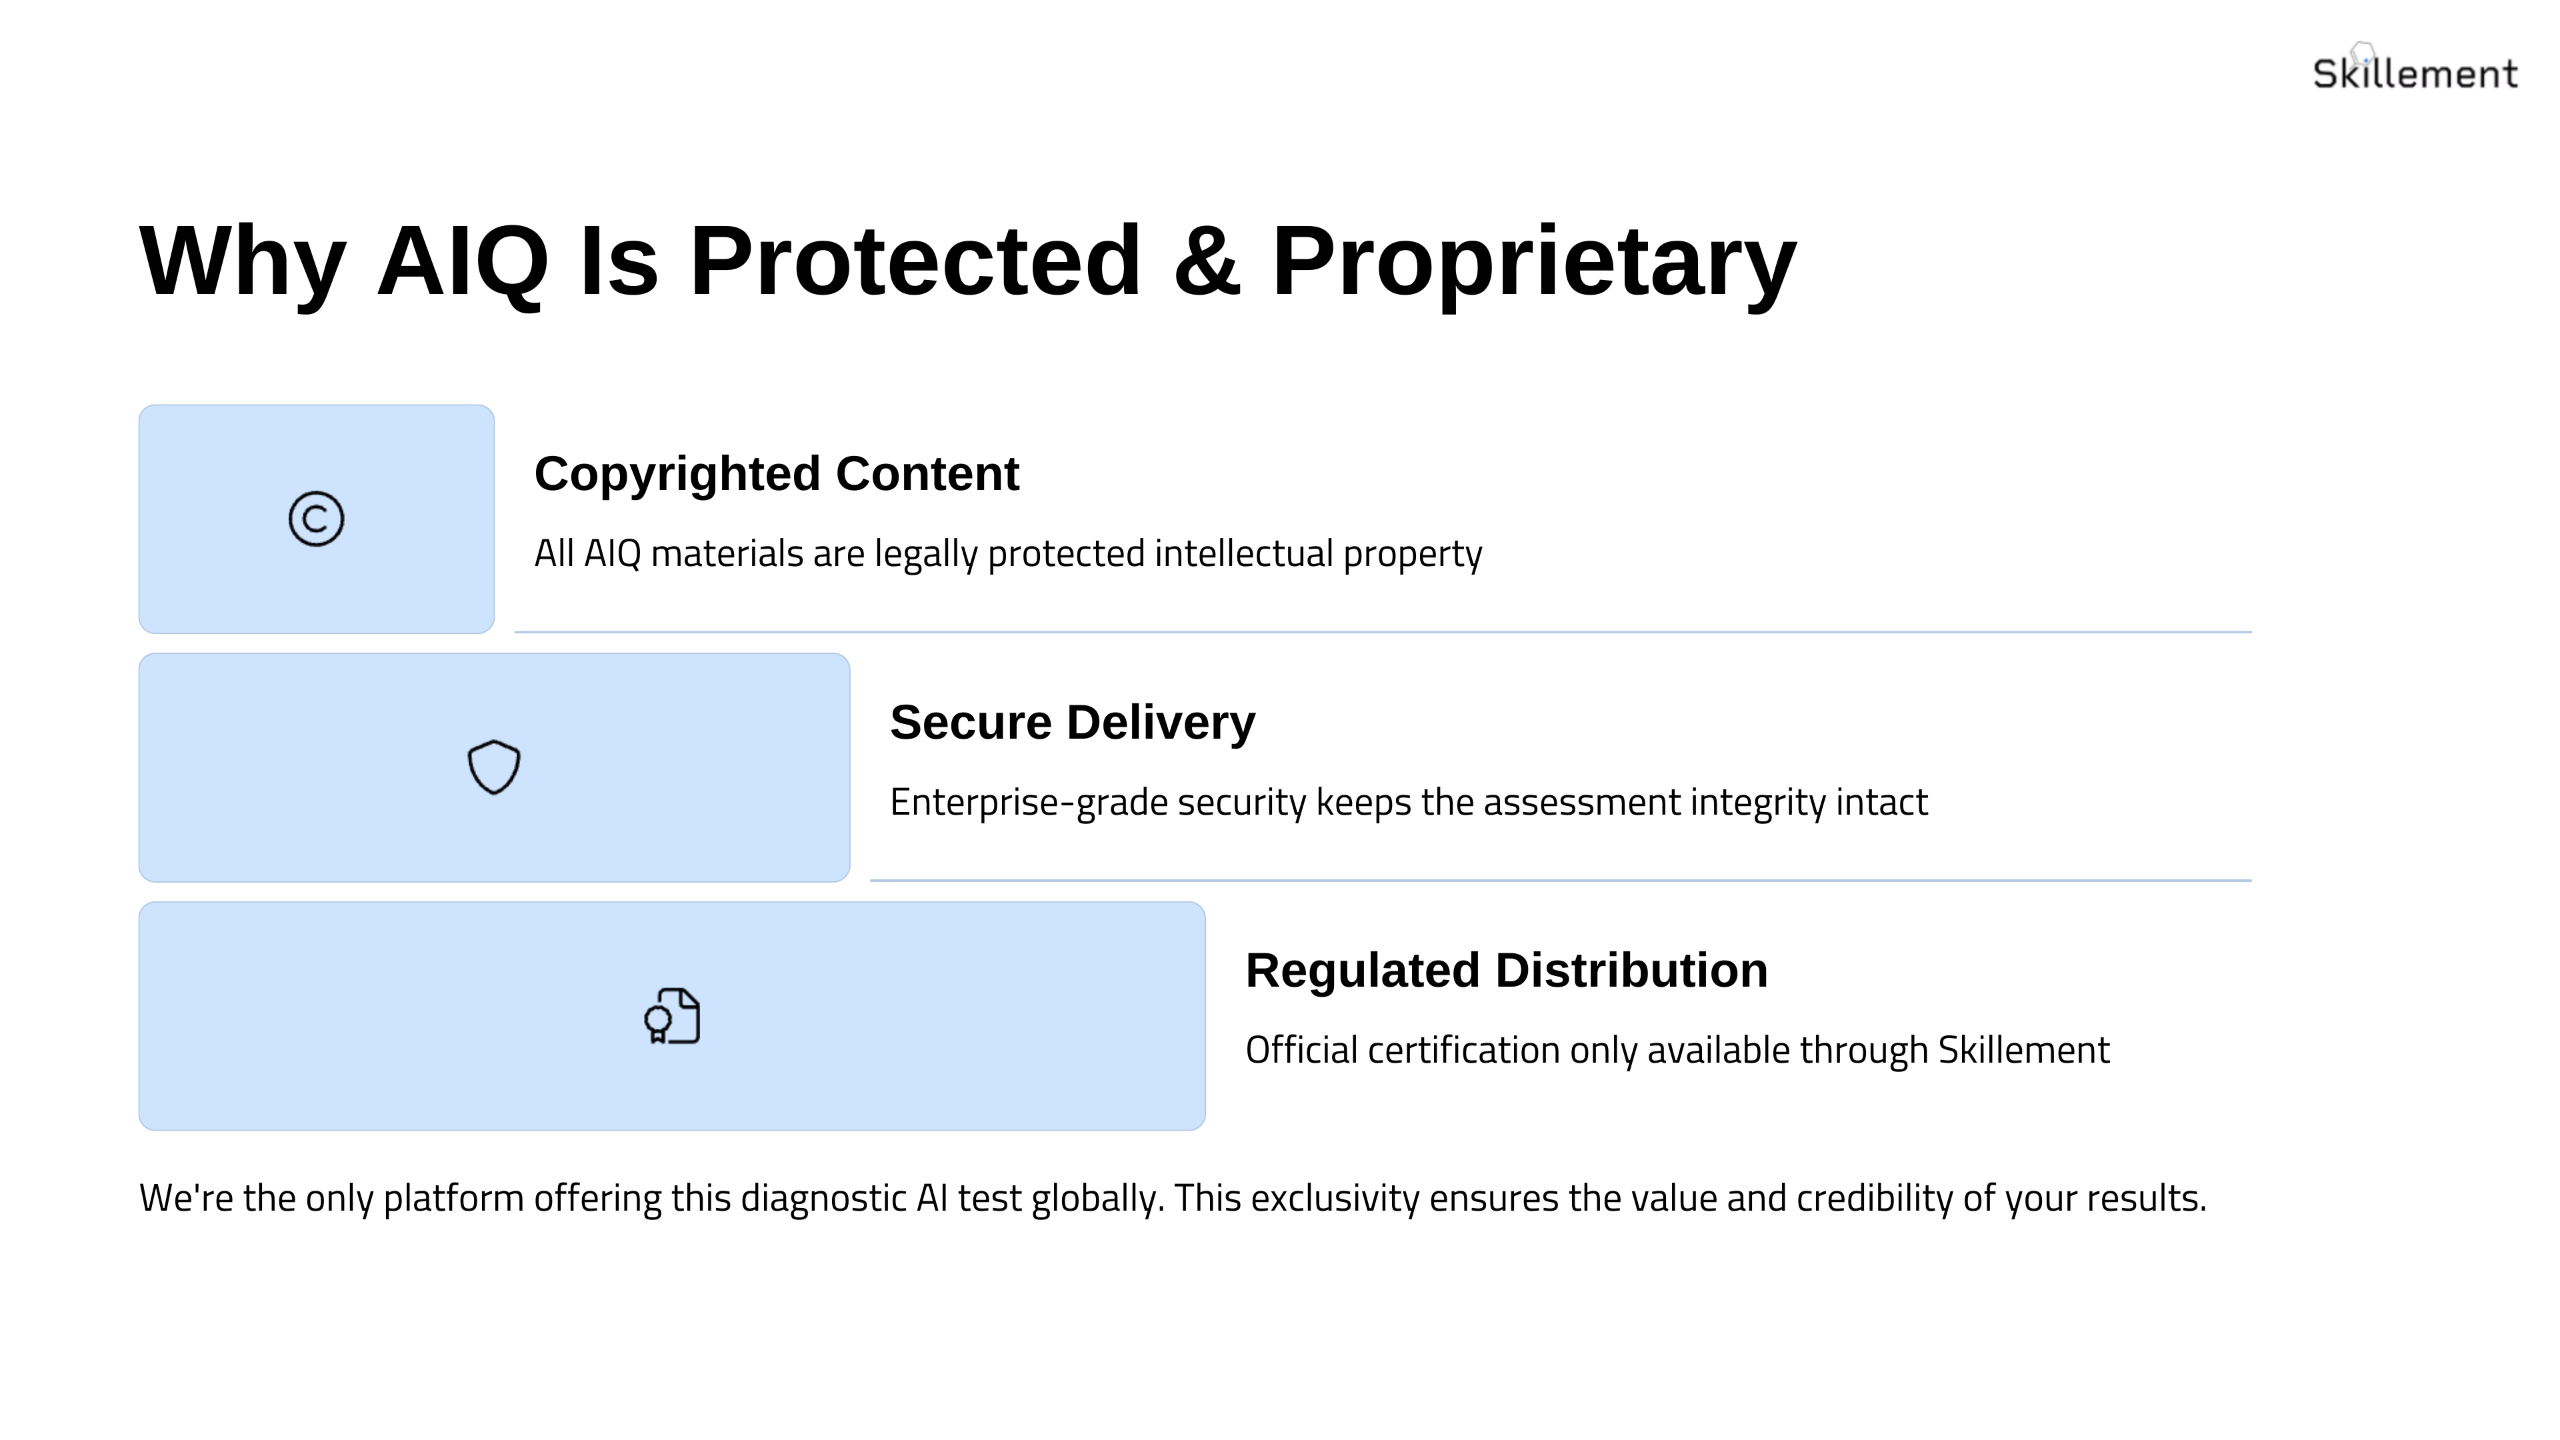Click the shield security icon
The height and width of the screenshot is (1440, 2560).
point(494,767)
